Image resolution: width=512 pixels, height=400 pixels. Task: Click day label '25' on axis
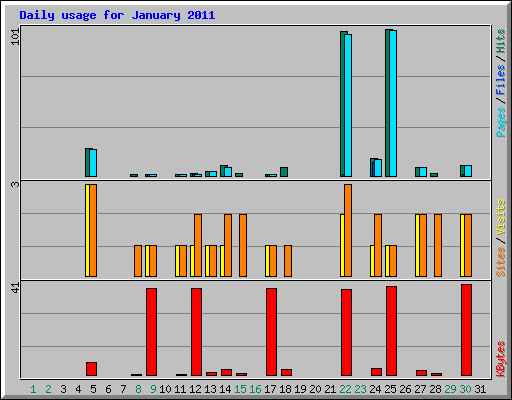click(390, 389)
